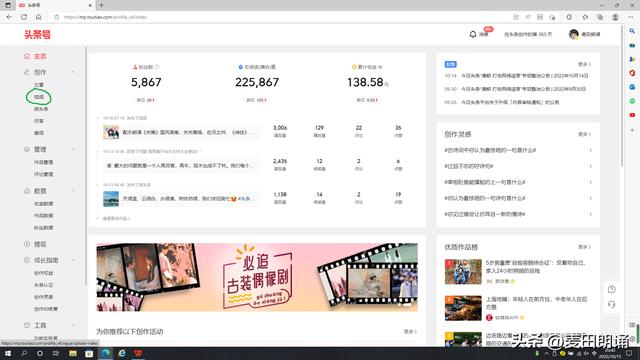Click the 创作 pencil icon in sidebar

[27, 72]
